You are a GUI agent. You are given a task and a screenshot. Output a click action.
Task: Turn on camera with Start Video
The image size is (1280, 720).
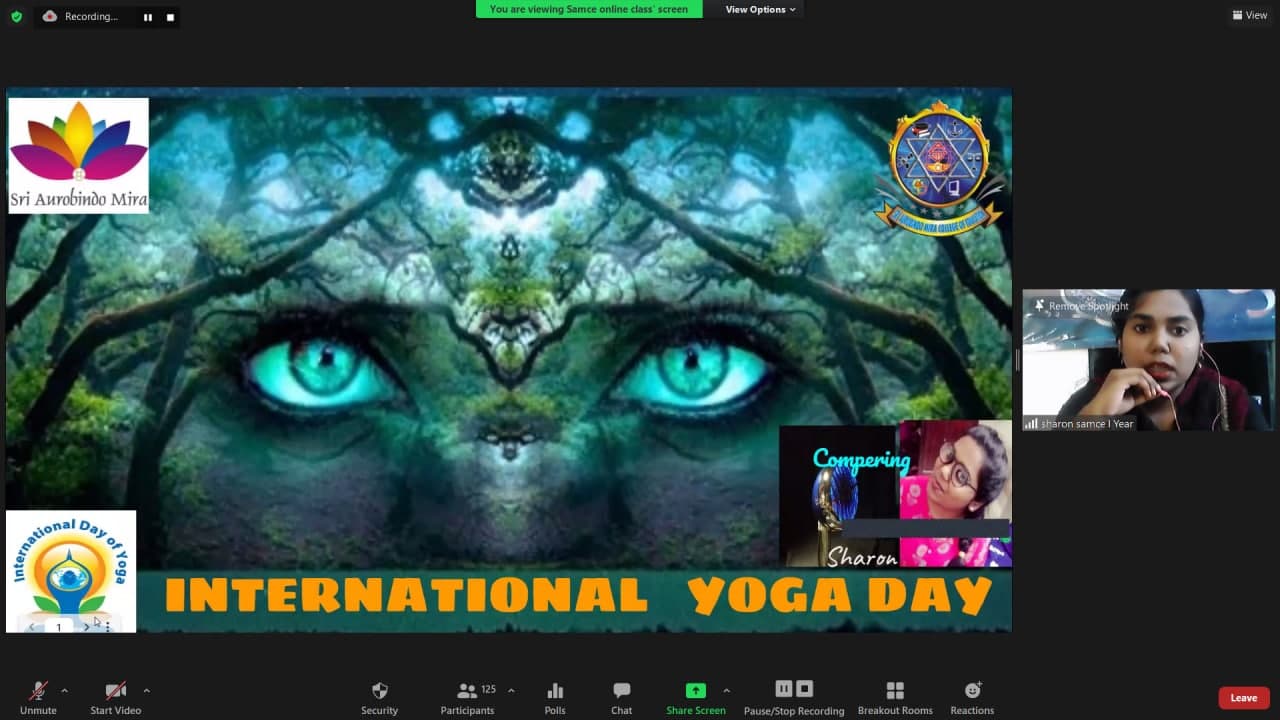coord(116,697)
